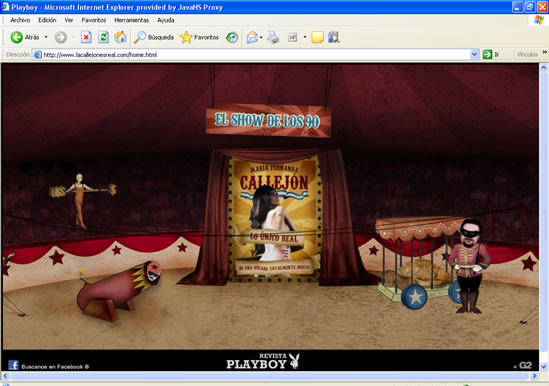Click the vertical scrollbar down arrow
Screen dimensions: 549x386
click(543, 367)
